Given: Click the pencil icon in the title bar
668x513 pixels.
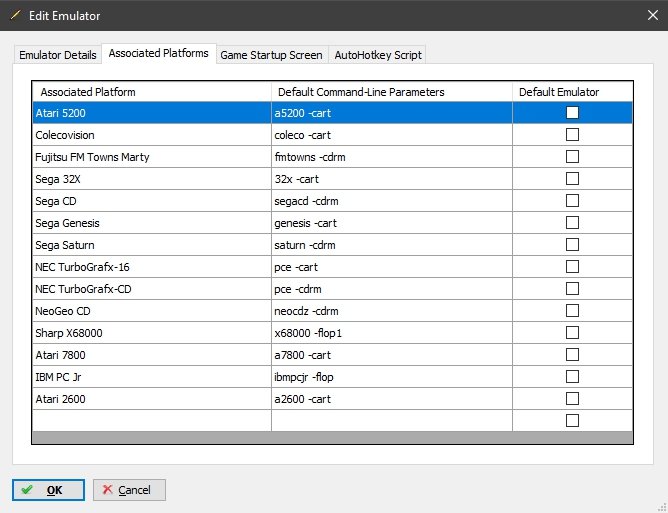Looking at the screenshot, I should pos(15,15).
